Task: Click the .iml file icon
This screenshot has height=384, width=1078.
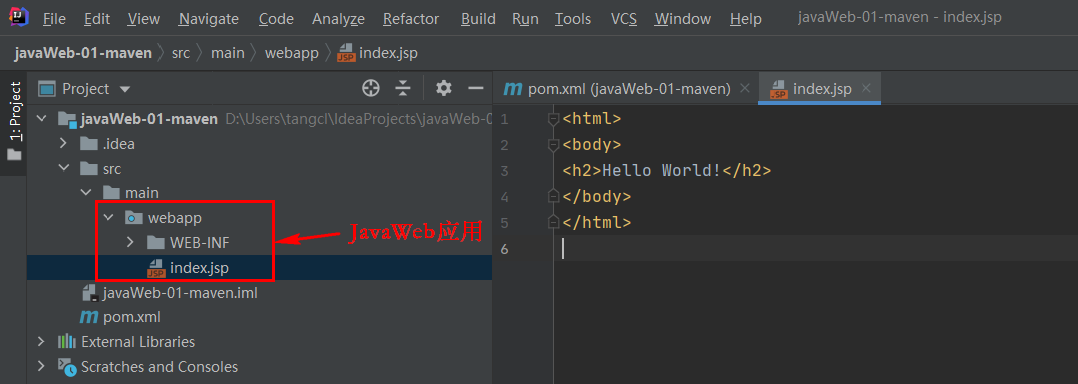Action: [90, 293]
